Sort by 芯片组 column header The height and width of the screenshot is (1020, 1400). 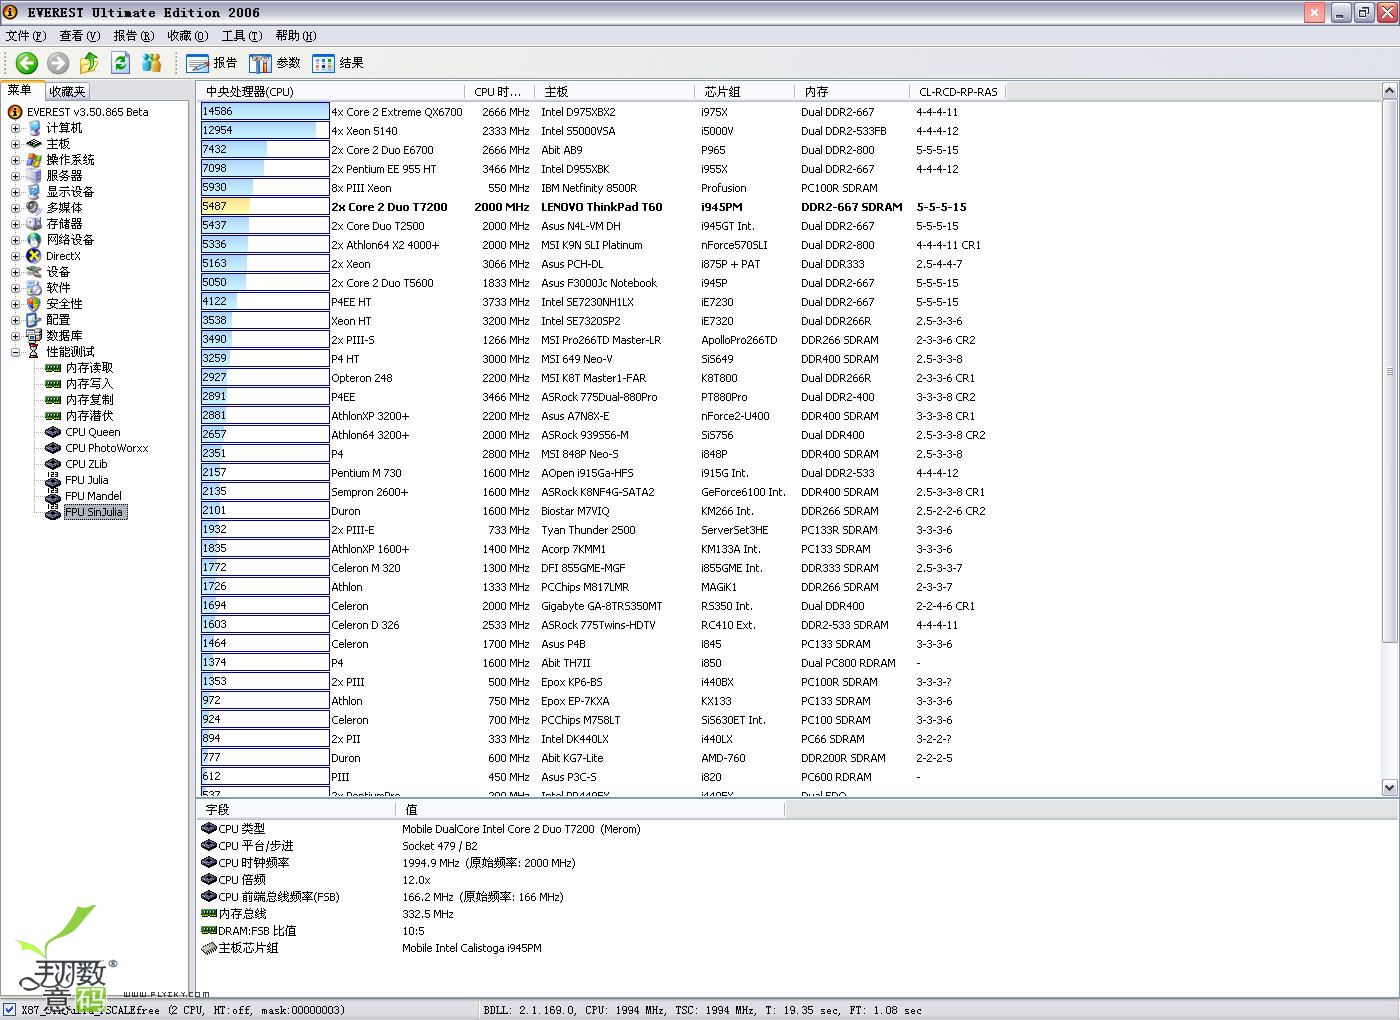pyautogui.click(x=744, y=91)
